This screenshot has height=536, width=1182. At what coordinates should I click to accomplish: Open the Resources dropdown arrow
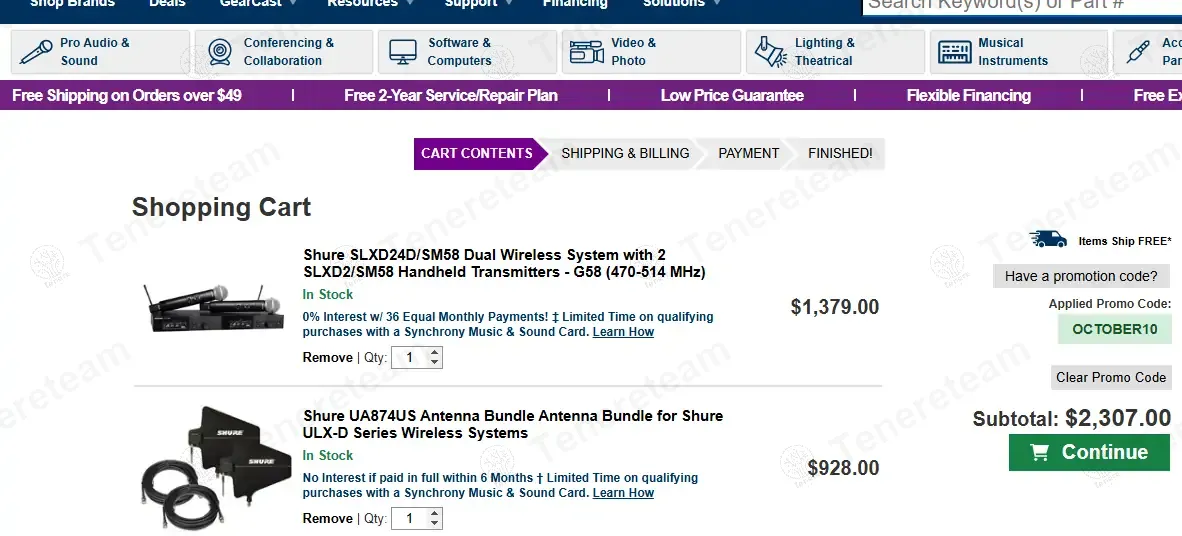point(408,3)
